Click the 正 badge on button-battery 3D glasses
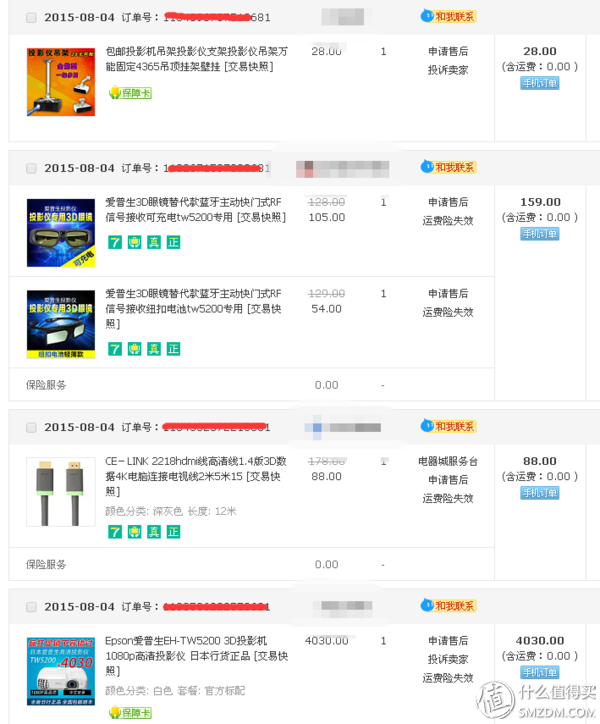 click(173, 349)
